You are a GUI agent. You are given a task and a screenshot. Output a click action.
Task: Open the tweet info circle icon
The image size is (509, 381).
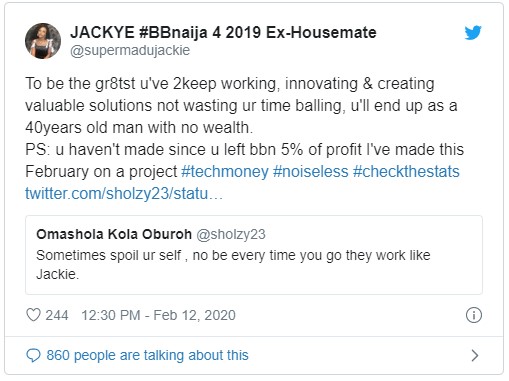click(x=474, y=315)
